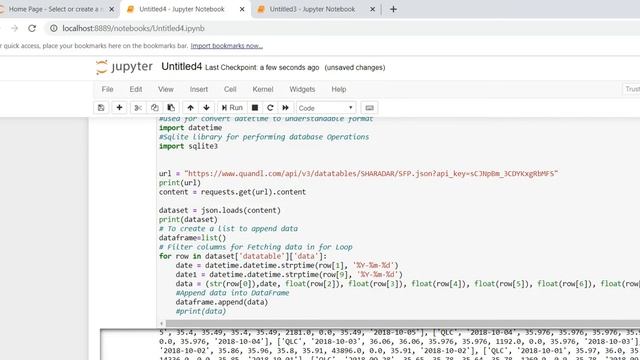This screenshot has height=360, width=640.
Task: Open the cell type Code dropdown
Action: click(326, 108)
